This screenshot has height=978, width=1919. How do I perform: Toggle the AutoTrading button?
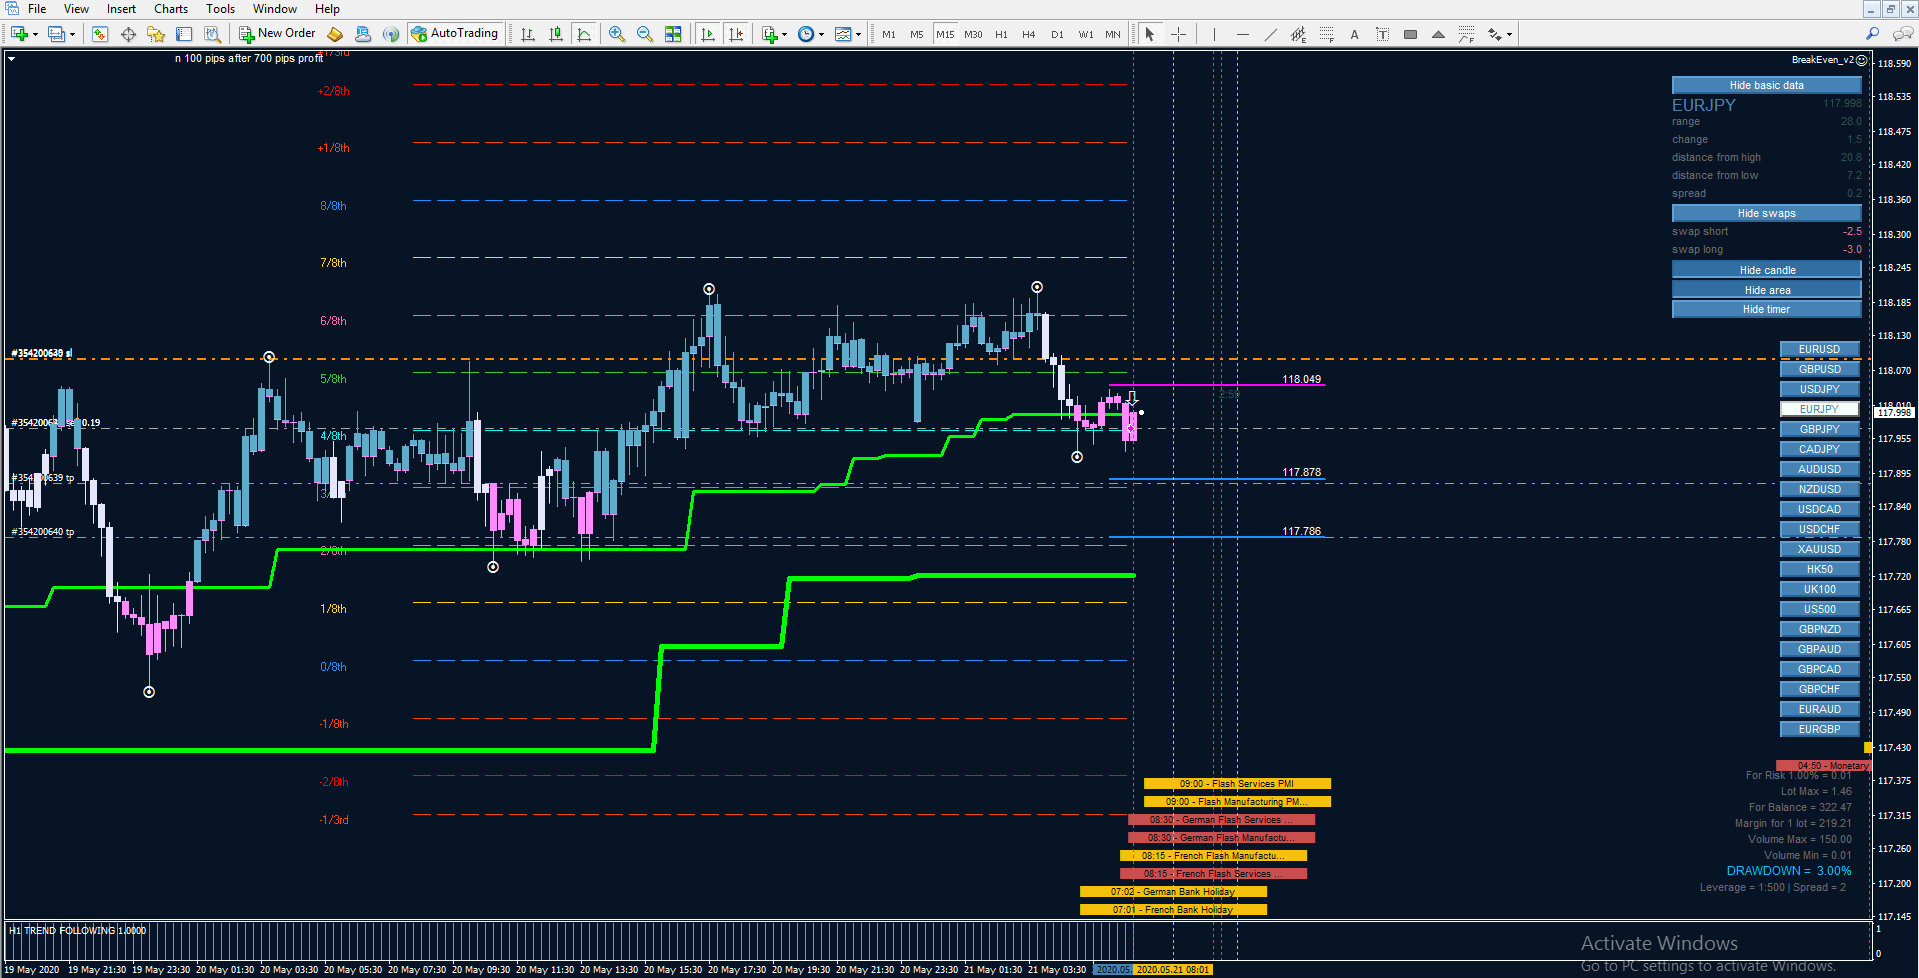454,34
